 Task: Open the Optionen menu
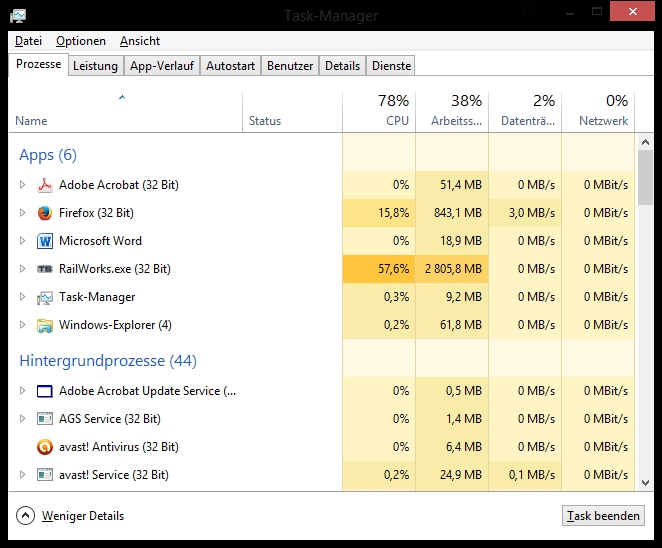81,41
